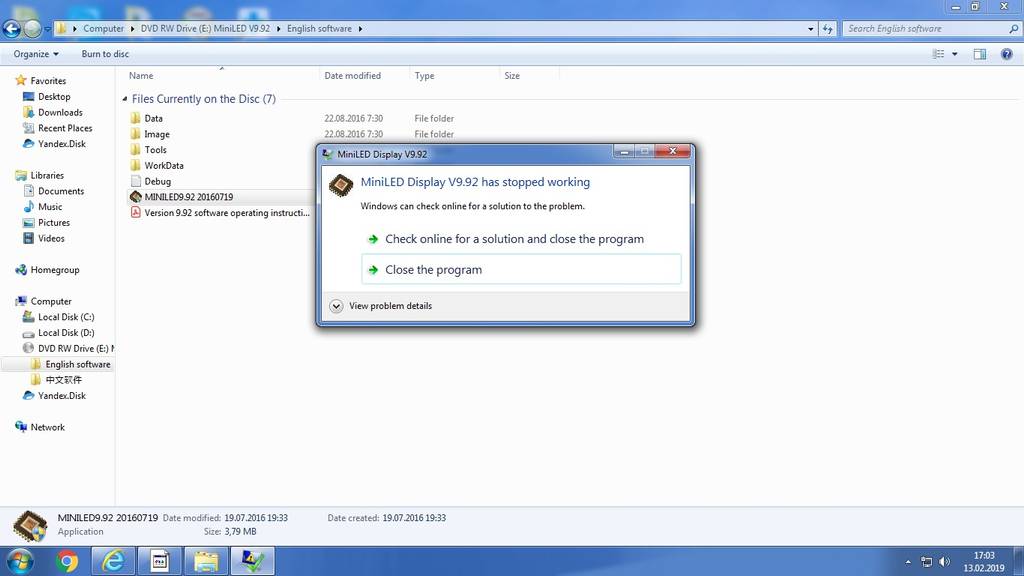Open the Windows Start menu
1024x576 pixels.
20,562
